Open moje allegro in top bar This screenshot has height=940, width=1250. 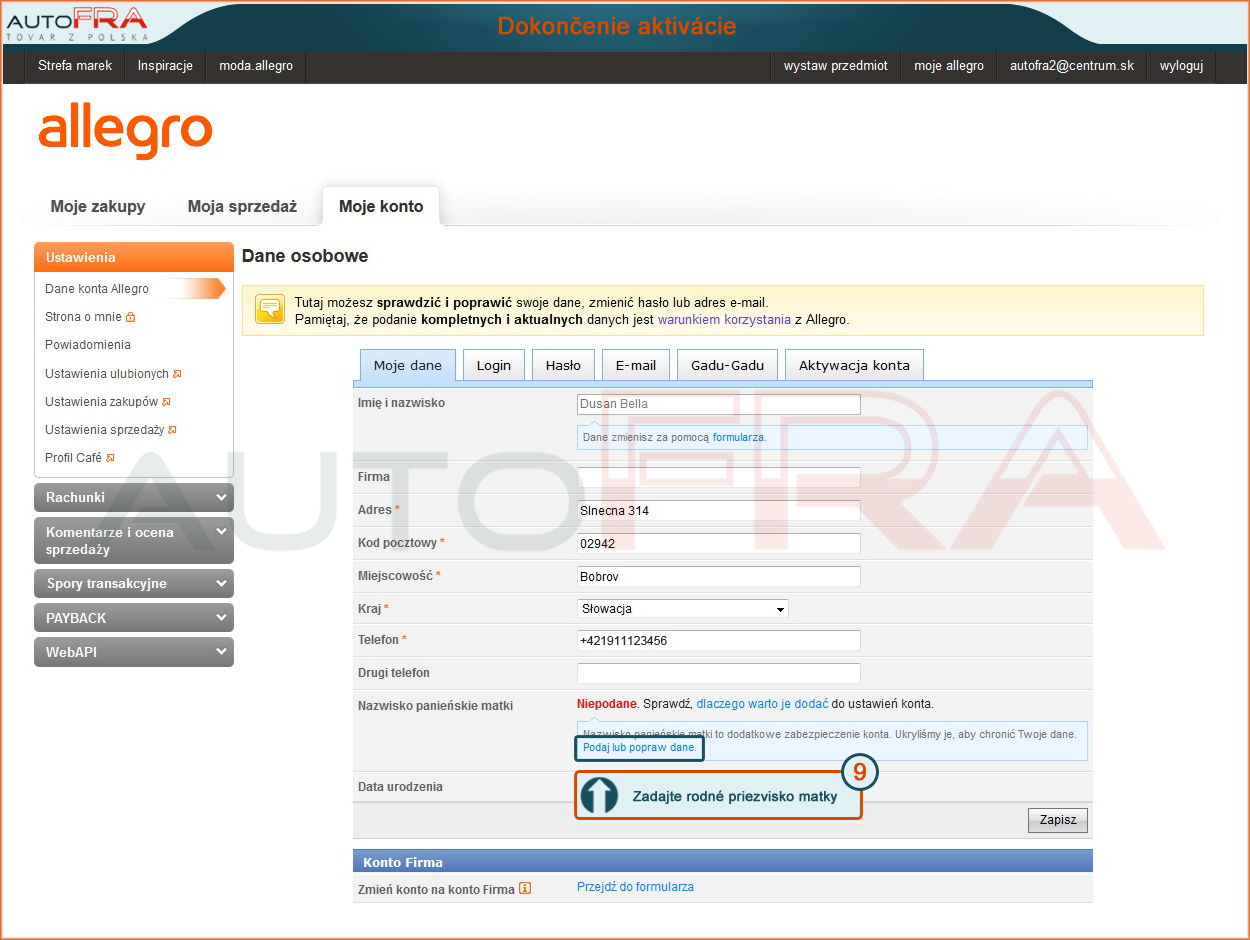point(949,66)
